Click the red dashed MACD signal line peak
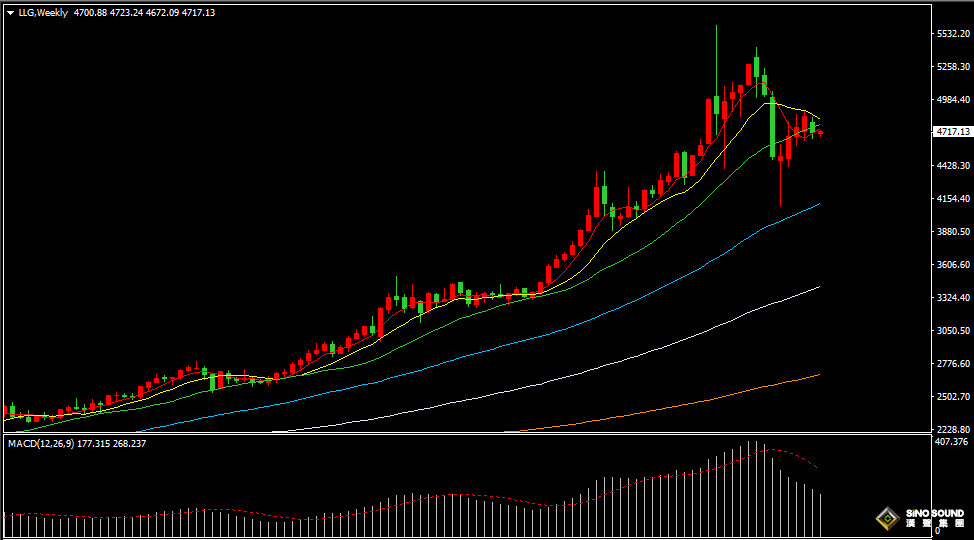Screen dimensions: 974x540 click(765, 450)
